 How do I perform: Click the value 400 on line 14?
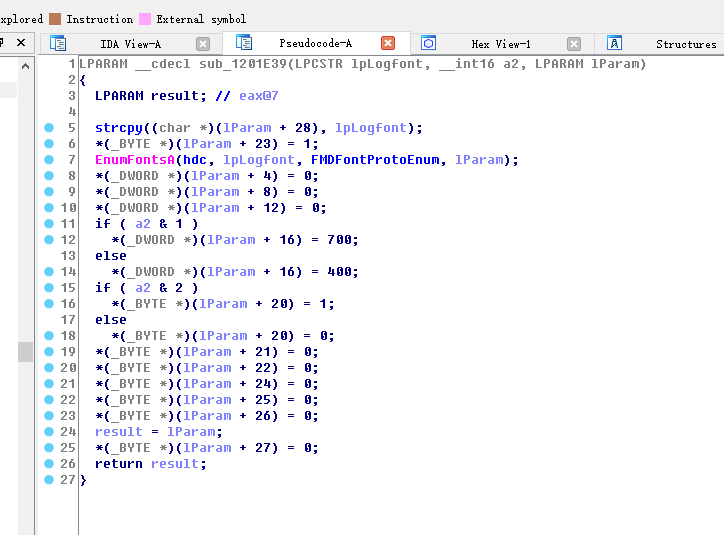(x=339, y=271)
